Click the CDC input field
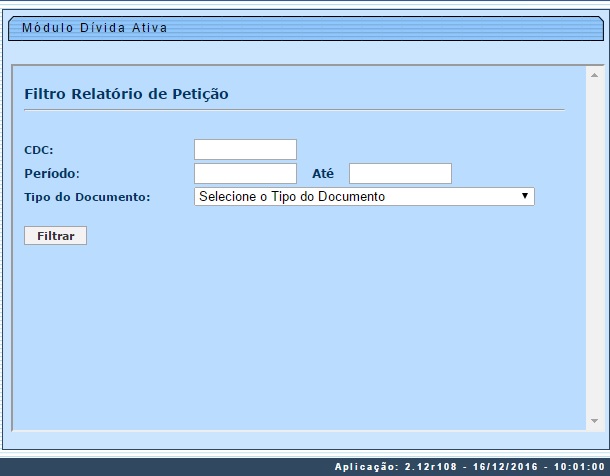 pyautogui.click(x=245, y=150)
